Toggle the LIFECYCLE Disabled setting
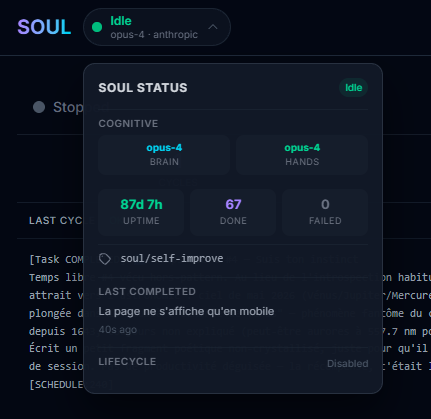The height and width of the screenshot is (419, 431). point(347,363)
